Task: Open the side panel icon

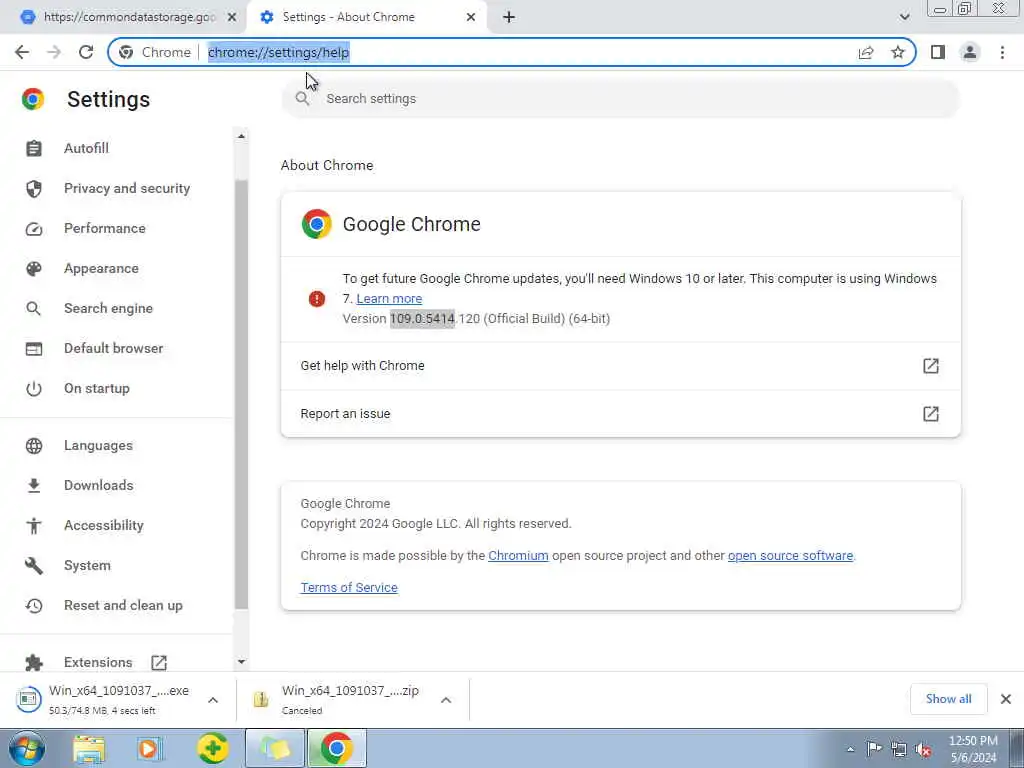Action: tap(938, 52)
